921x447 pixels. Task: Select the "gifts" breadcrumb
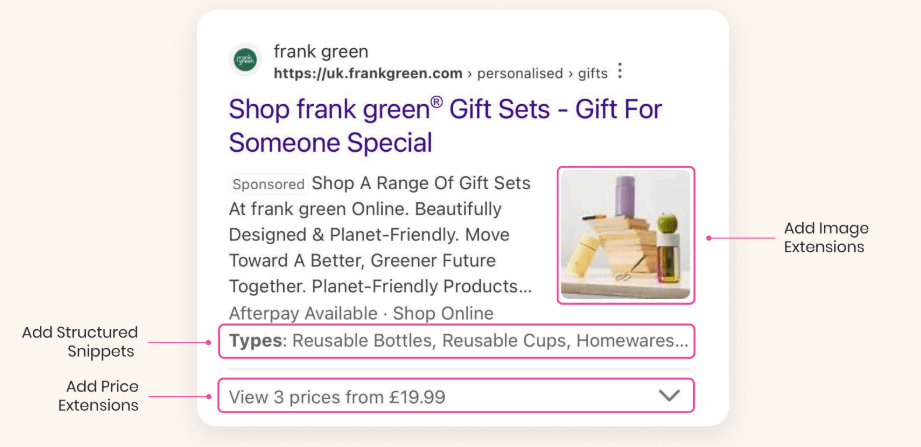coord(592,73)
